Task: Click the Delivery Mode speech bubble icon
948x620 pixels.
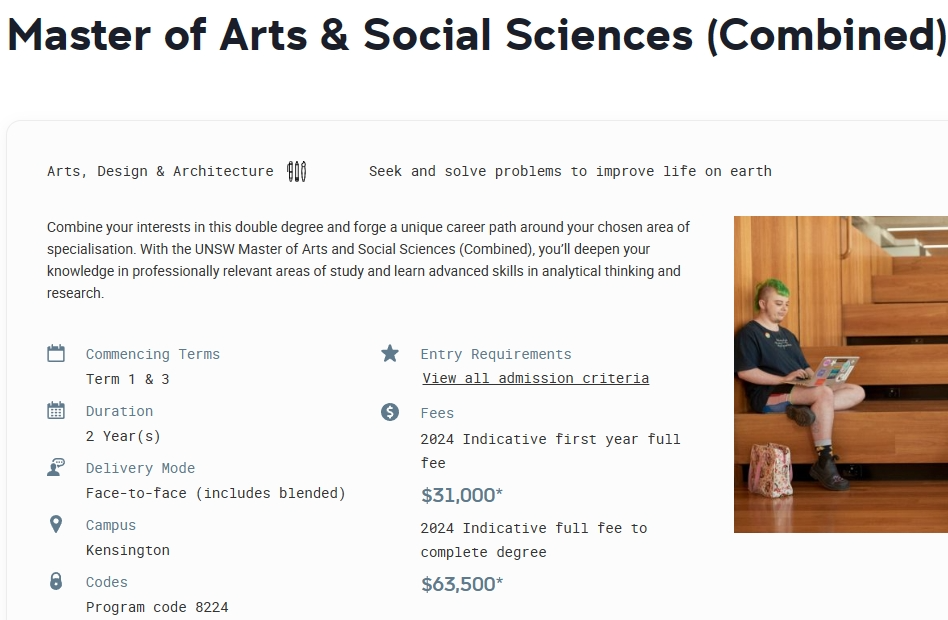Action: pos(56,467)
